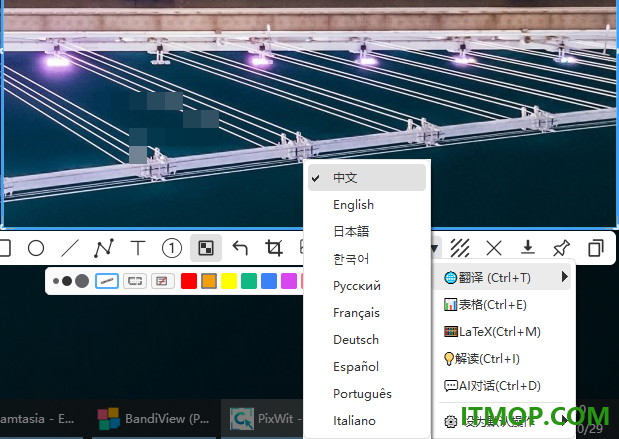The image size is (619, 439).
Task: Select the red-slash erase mode button
Action: click(162, 281)
